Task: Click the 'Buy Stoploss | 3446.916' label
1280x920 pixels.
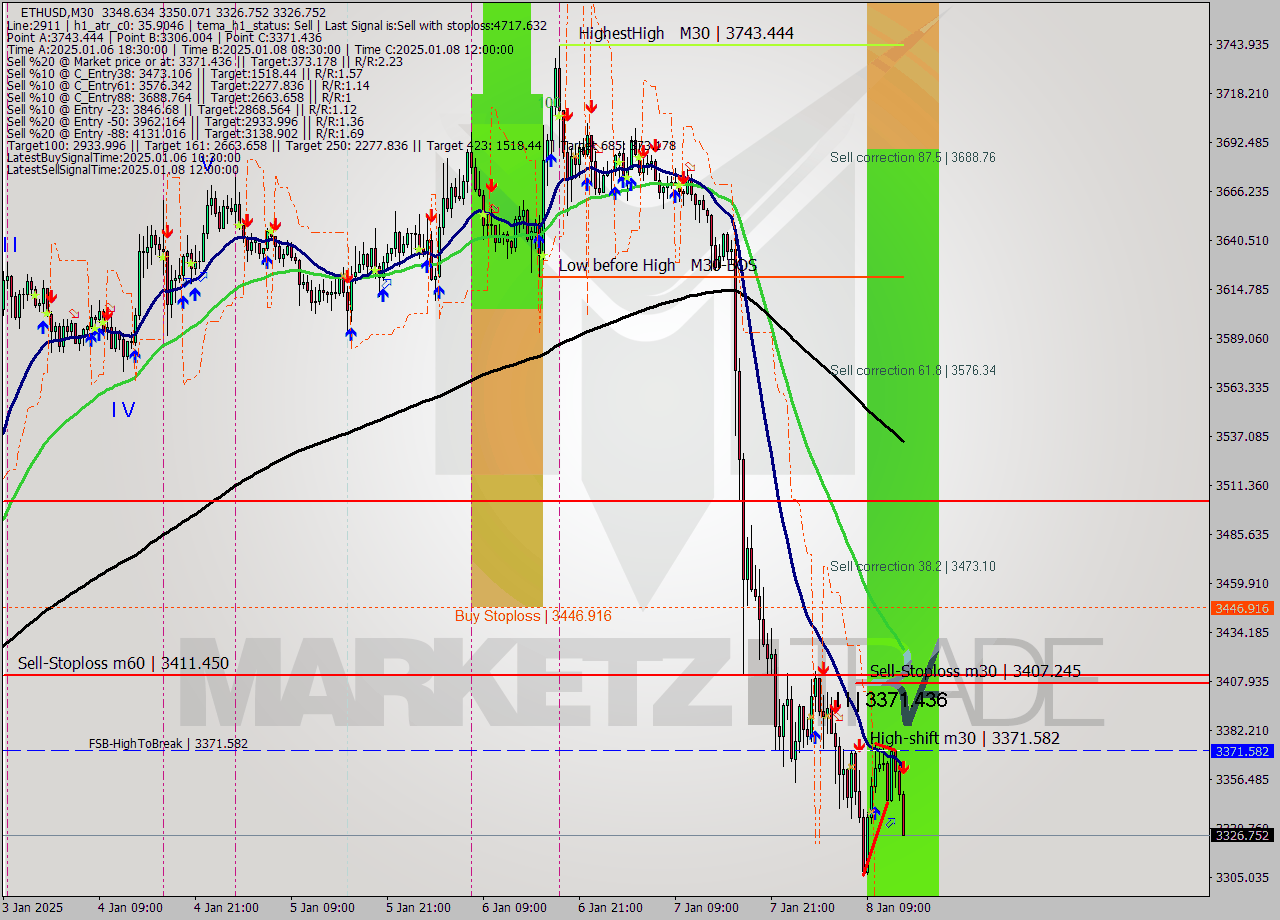Action: coord(533,616)
